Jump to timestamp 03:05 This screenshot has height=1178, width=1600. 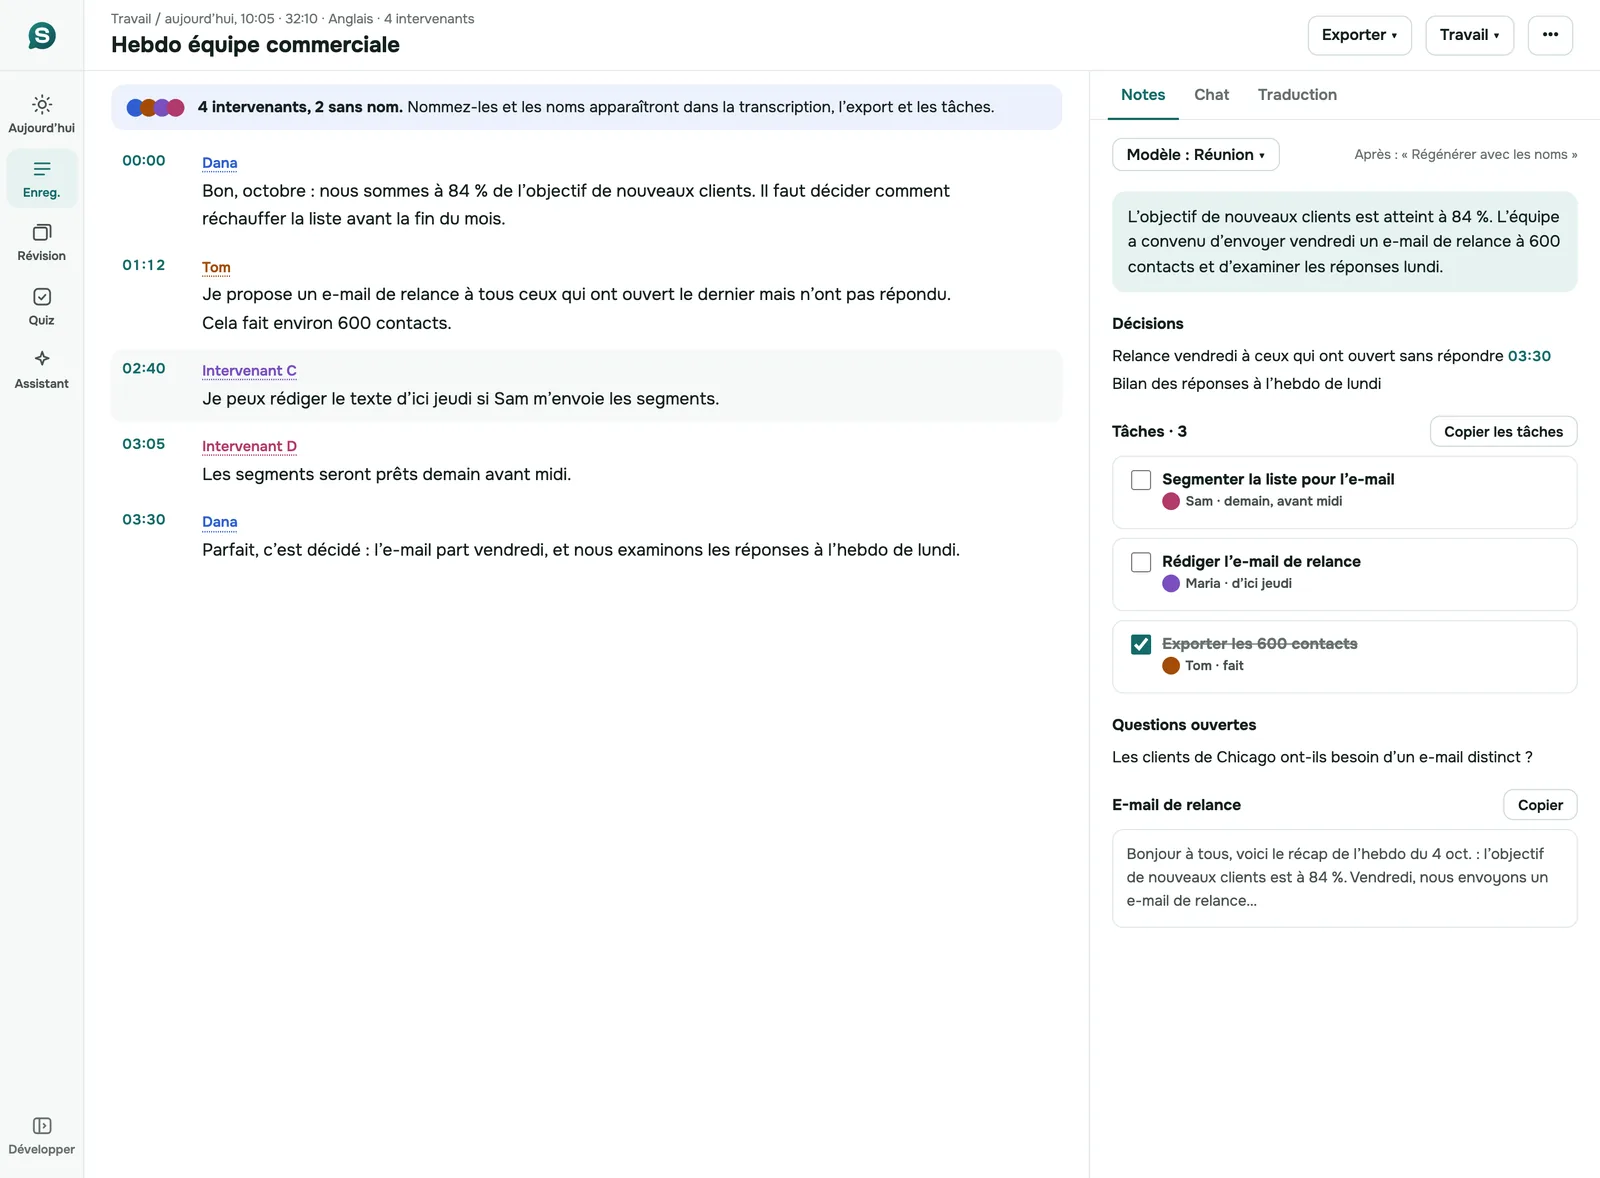[x=144, y=444]
